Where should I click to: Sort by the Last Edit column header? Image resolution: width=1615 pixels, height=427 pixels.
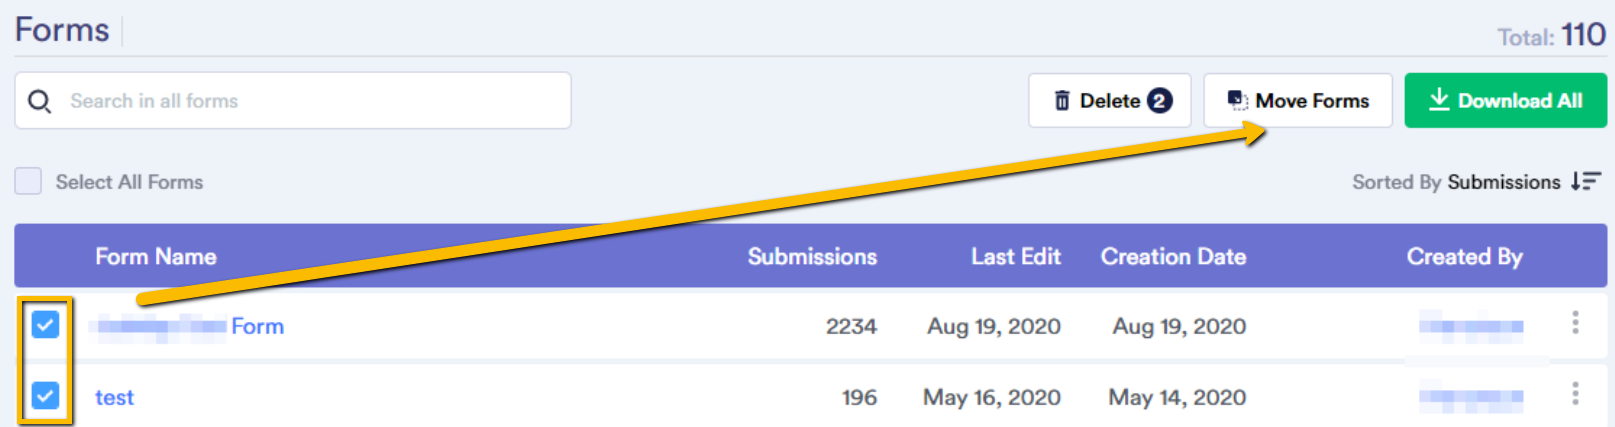(x=1015, y=257)
